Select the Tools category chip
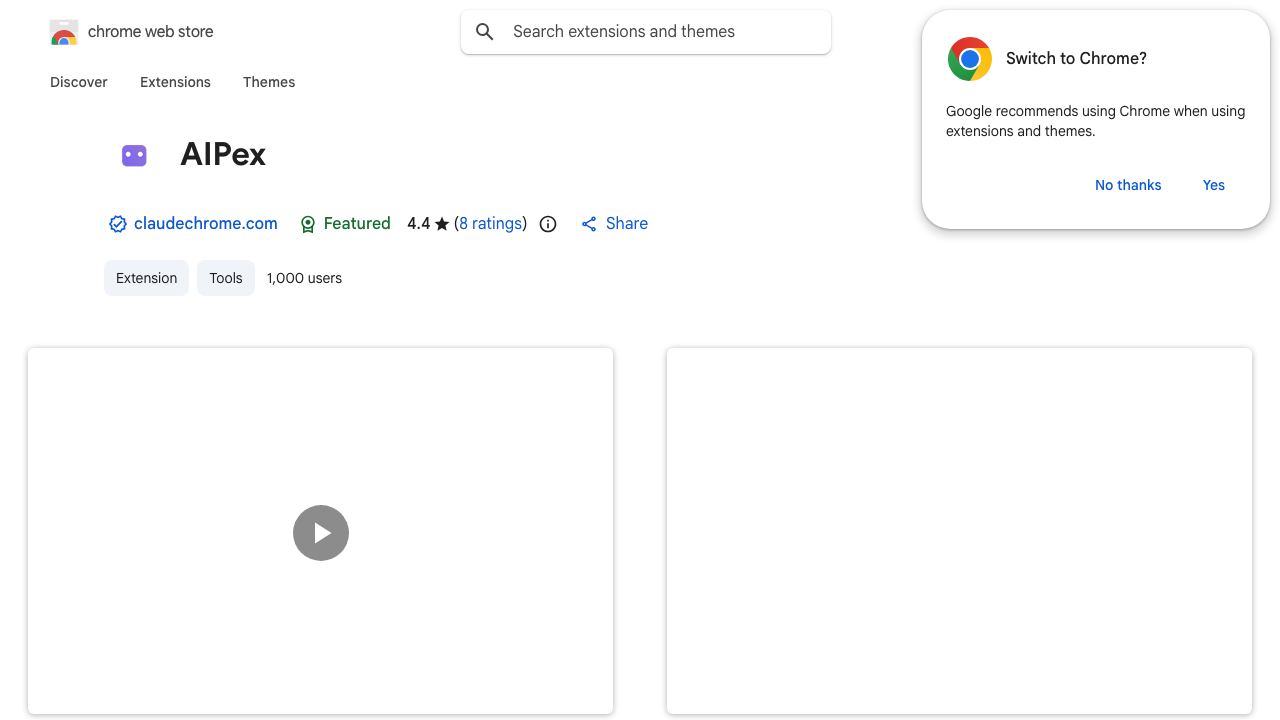Viewport: 1280px width, 720px height. click(x=226, y=278)
